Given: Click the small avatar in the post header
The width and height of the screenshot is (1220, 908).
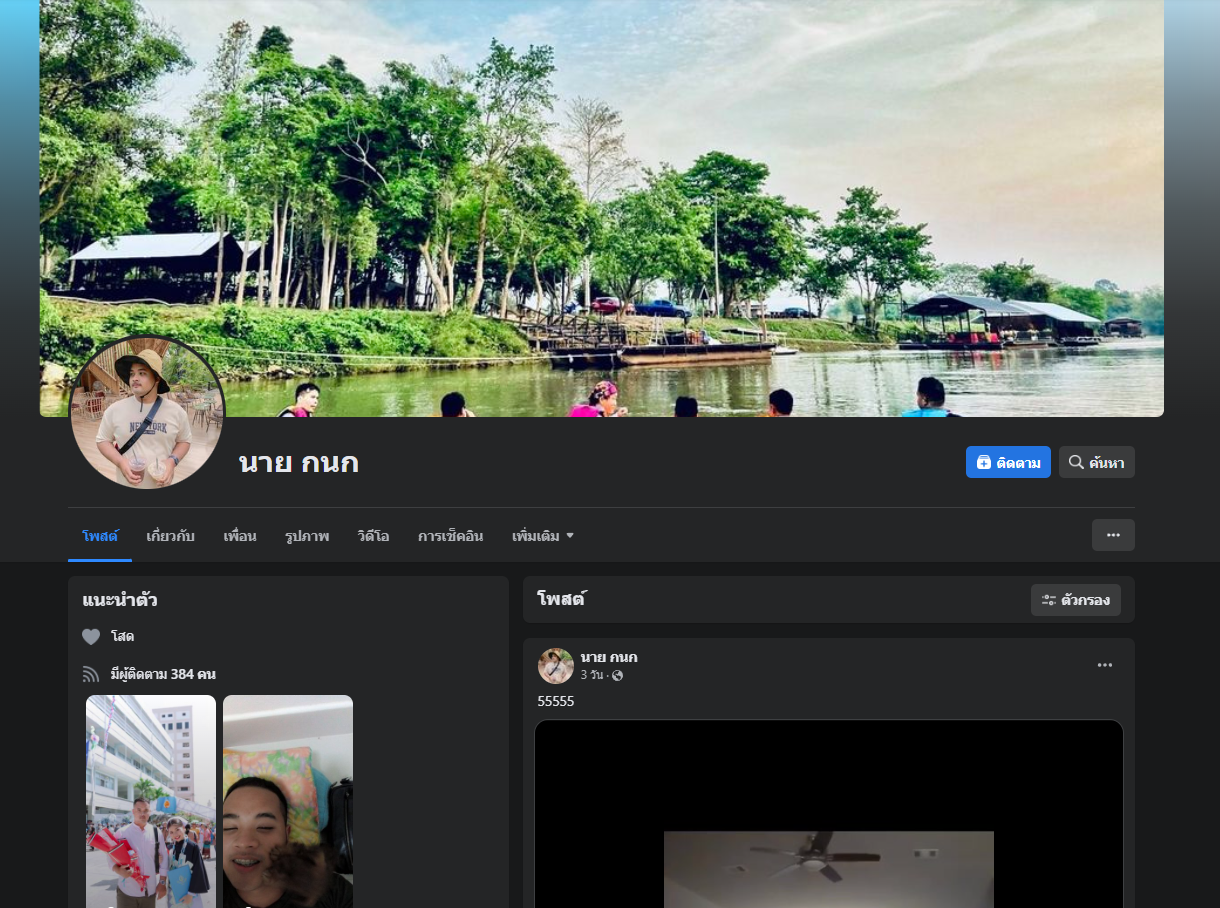Looking at the screenshot, I should click(556, 666).
